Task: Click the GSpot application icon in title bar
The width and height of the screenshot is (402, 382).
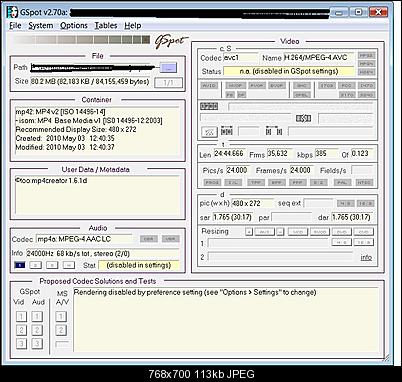Action: point(12,12)
